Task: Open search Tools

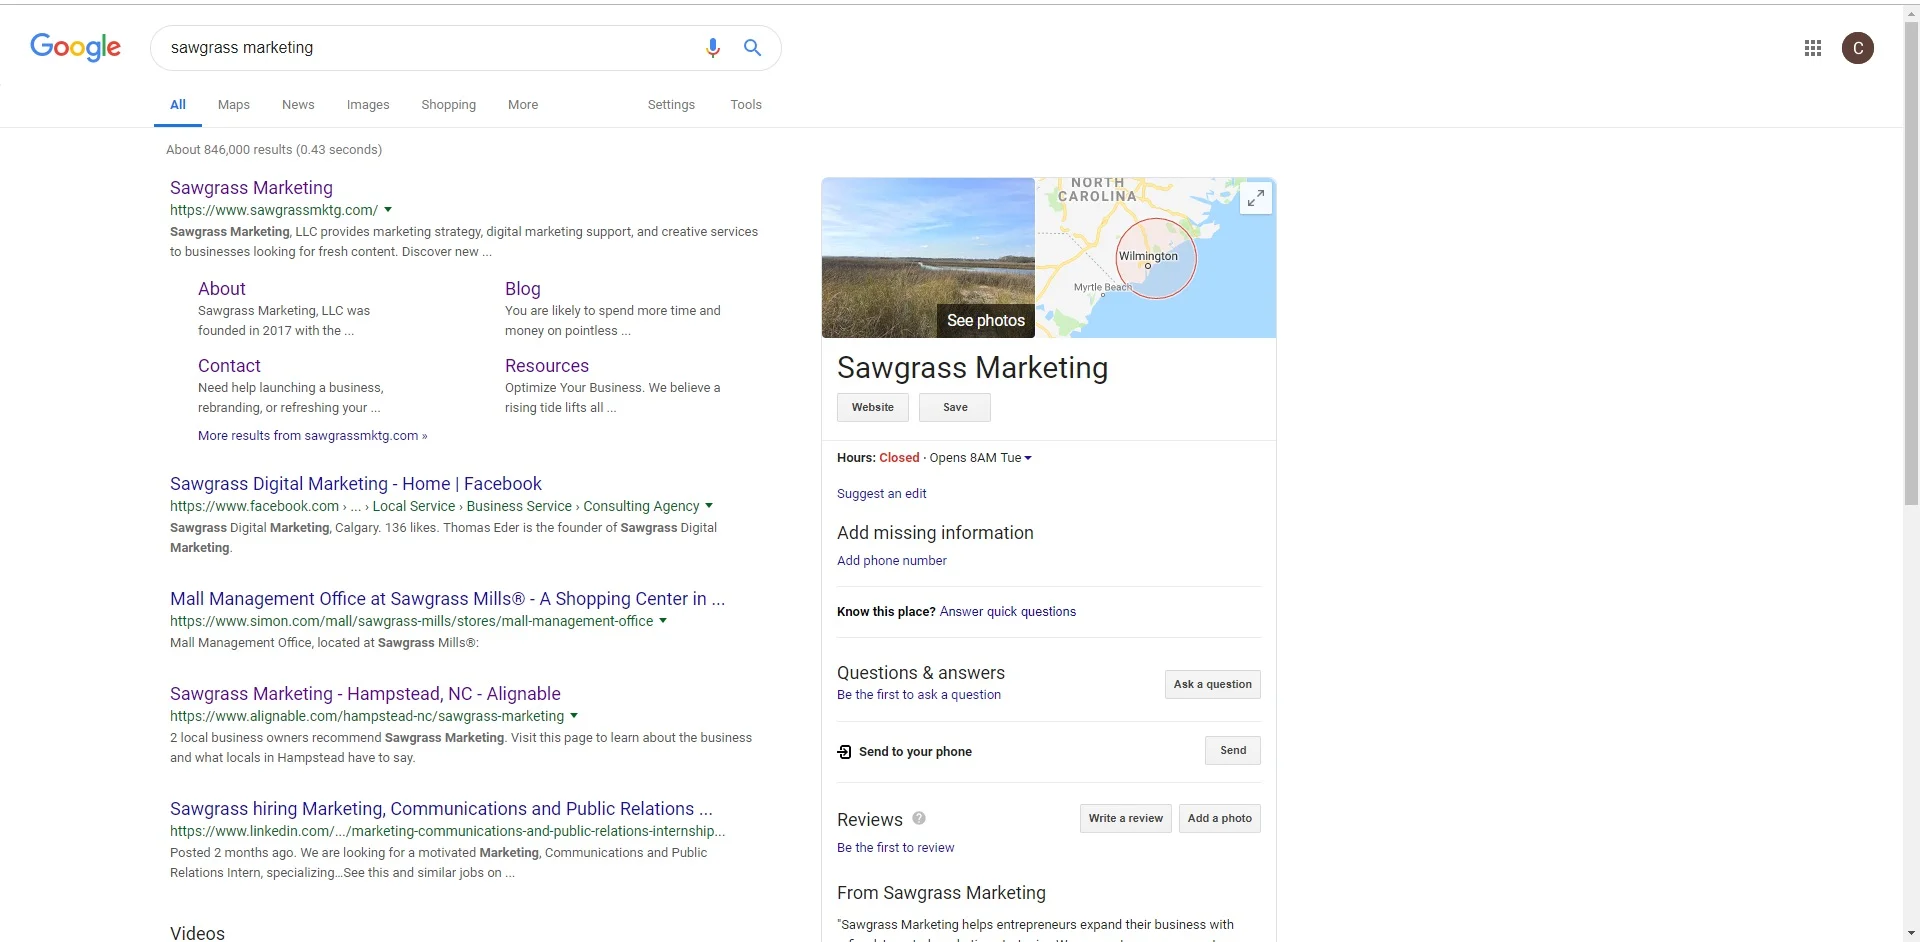Action: (746, 105)
